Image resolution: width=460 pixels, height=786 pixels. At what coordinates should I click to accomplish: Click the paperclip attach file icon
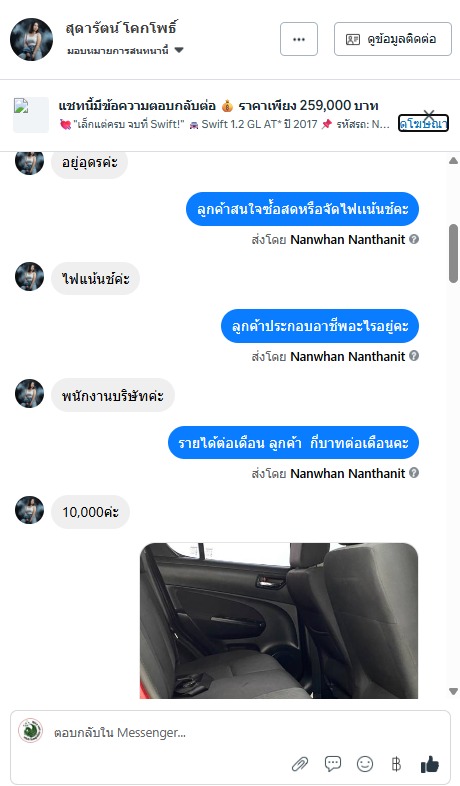coord(300,764)
